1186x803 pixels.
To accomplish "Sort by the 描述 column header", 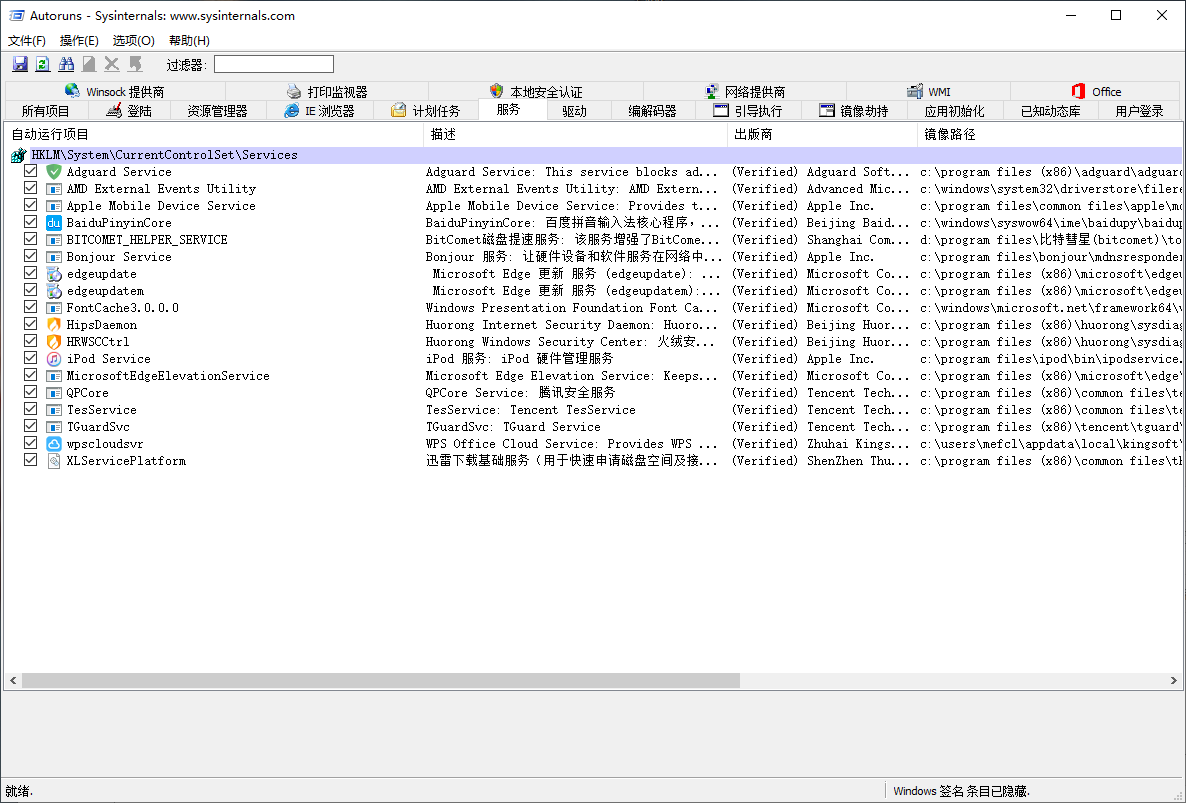I will [576, 135].
